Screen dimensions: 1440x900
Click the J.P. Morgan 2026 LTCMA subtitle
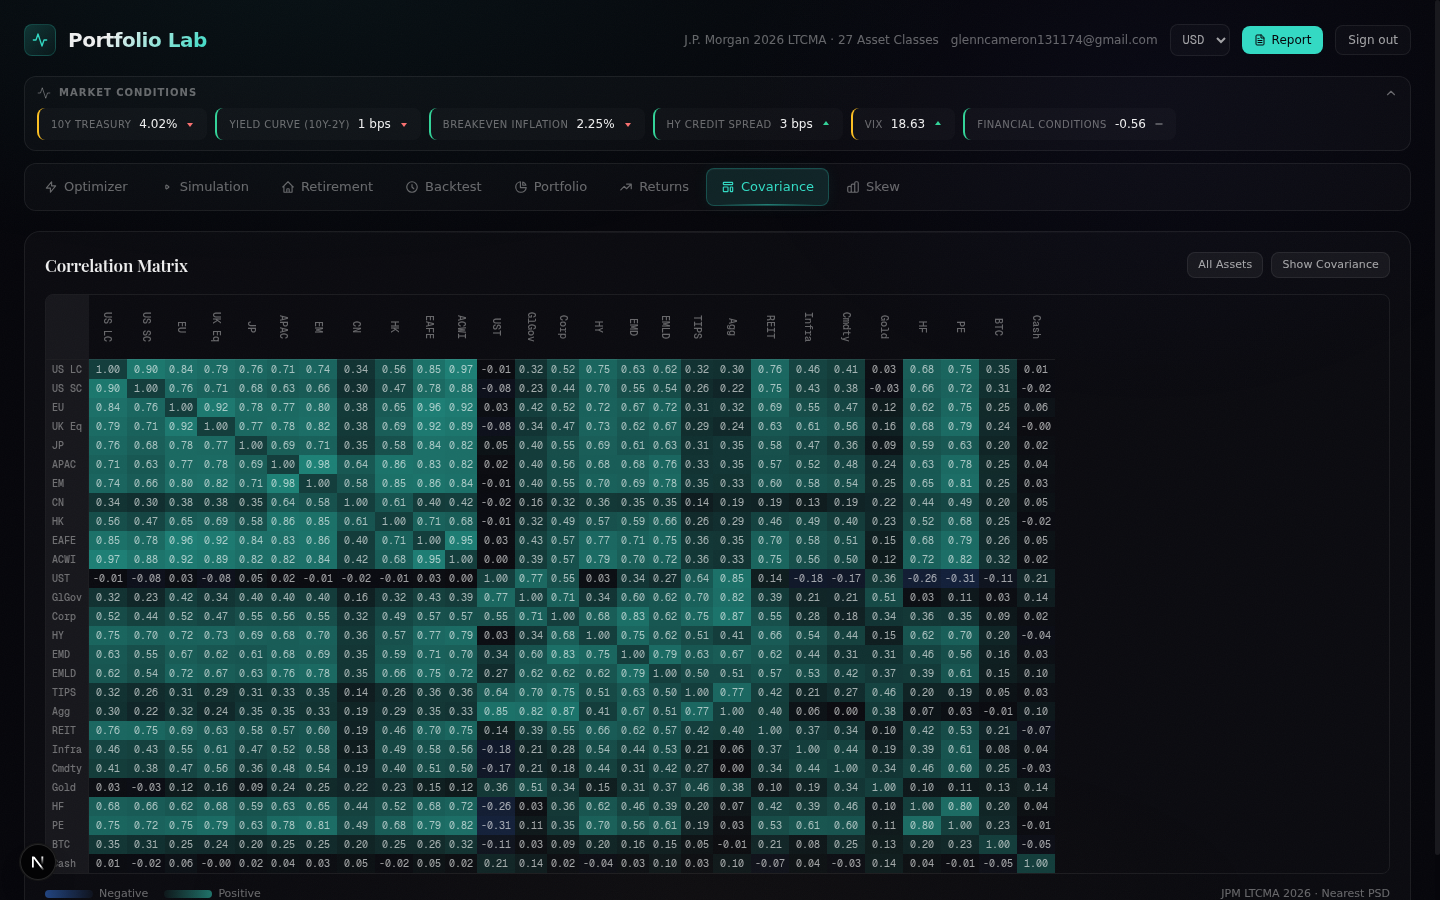811,40
